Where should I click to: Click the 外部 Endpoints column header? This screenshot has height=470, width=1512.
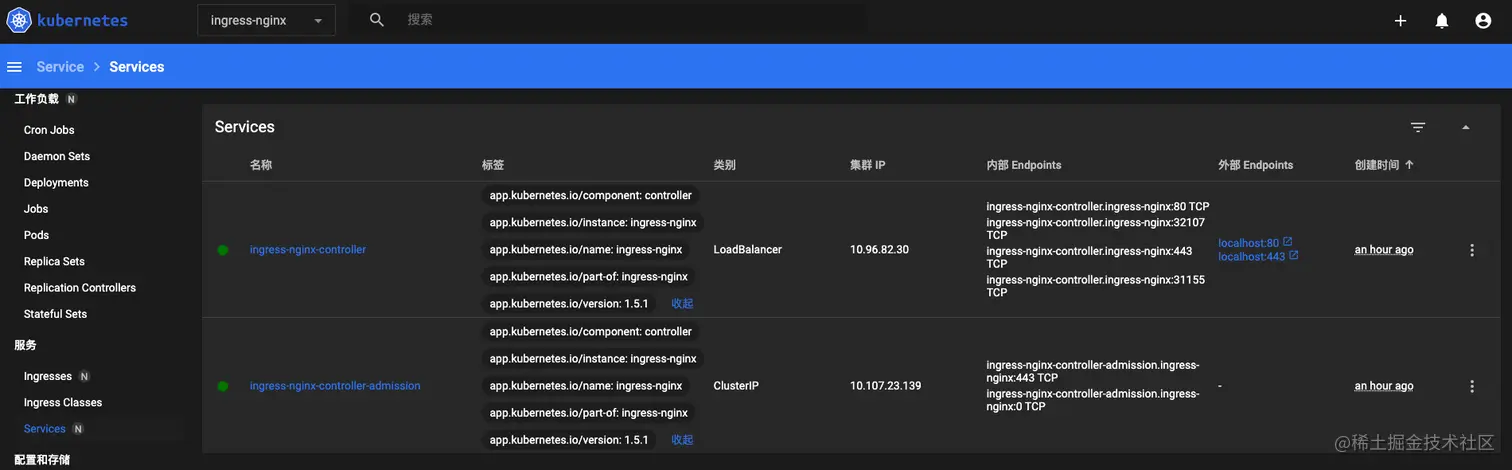1256,165
